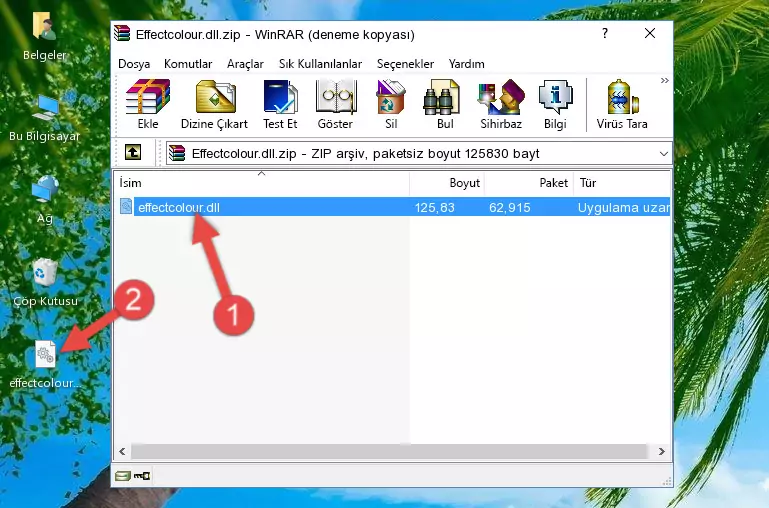Click the horizontal scrollbar left arrow
This screenshot has height=508, width=769.
(x=123, y=451)
